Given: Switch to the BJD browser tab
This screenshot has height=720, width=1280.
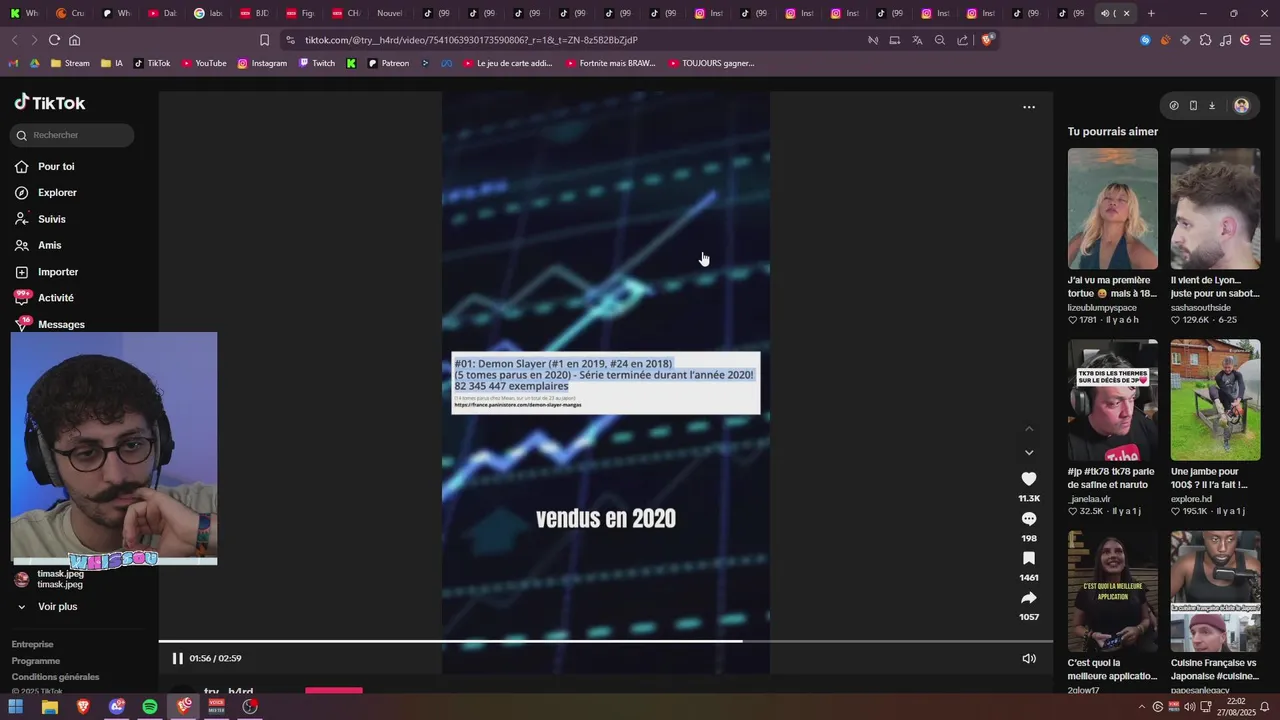Looking at the screenshot, I should tap(256, 13).
